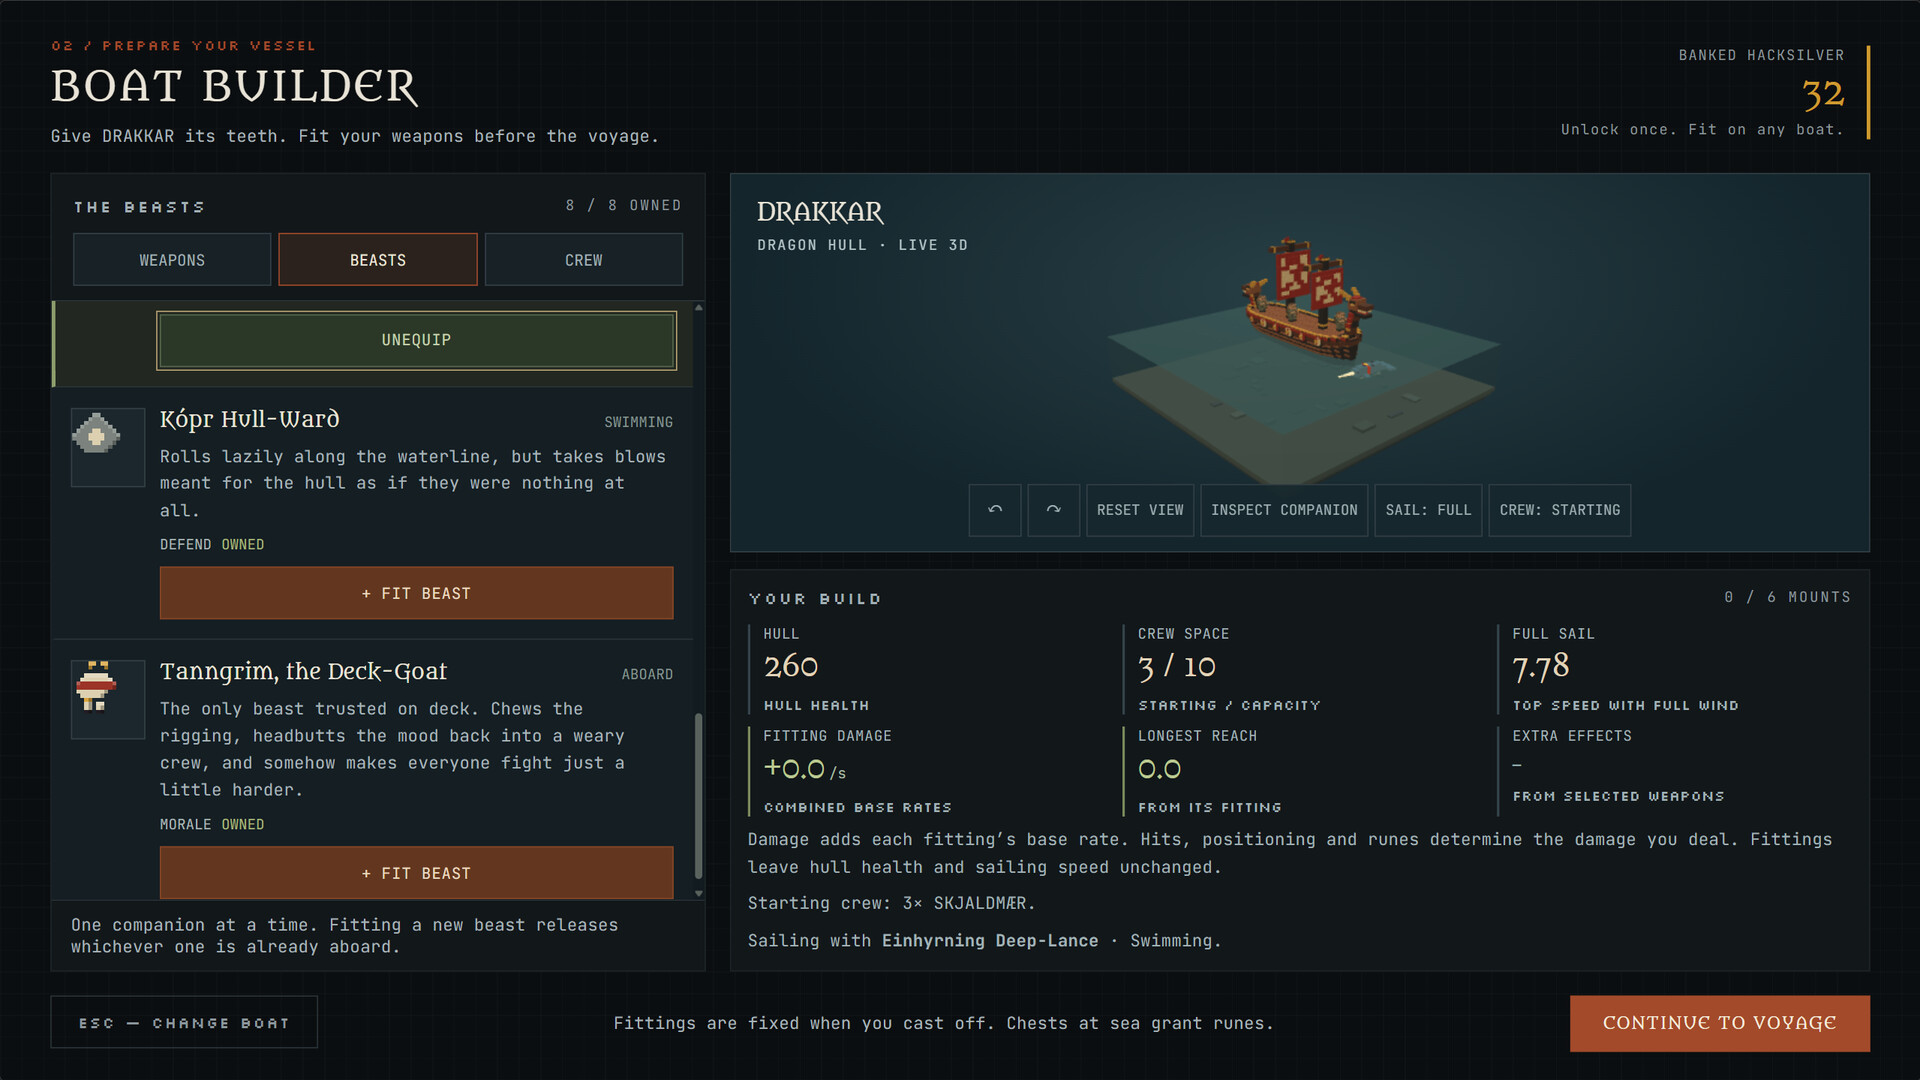Click the DRAKKAR heading in the preview

pyautogui.click(x=820, y=212)
